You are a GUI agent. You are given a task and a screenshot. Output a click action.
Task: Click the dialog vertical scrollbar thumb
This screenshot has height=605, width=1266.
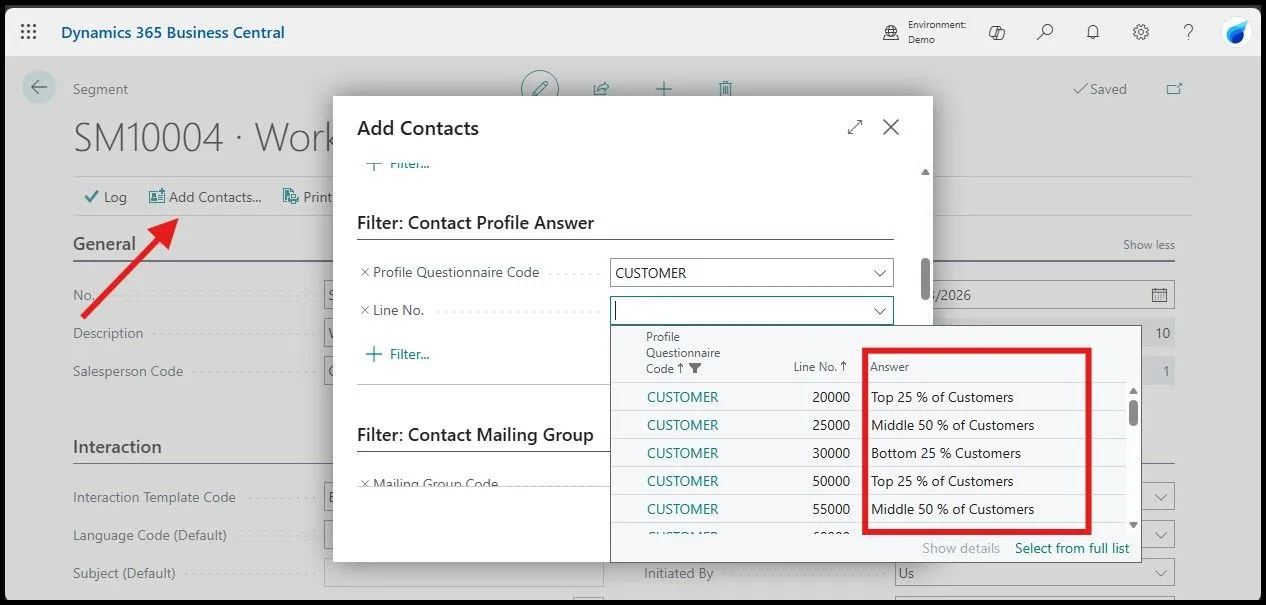pos(925,278)
